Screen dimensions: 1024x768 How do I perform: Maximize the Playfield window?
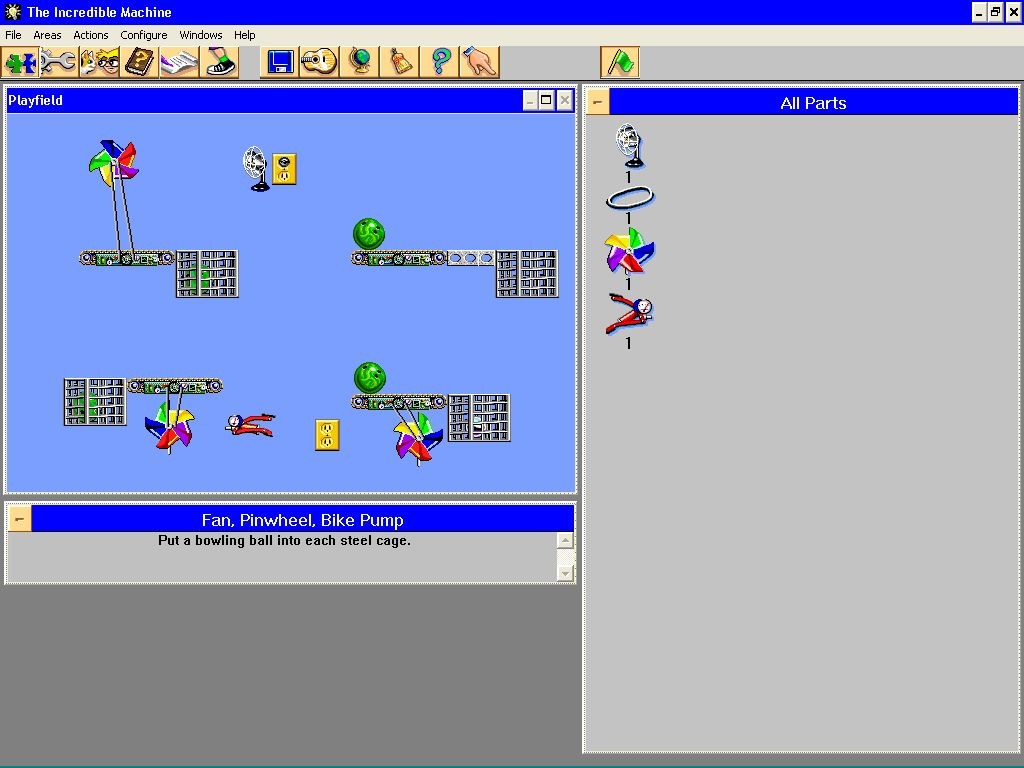(x=547, y=100)
